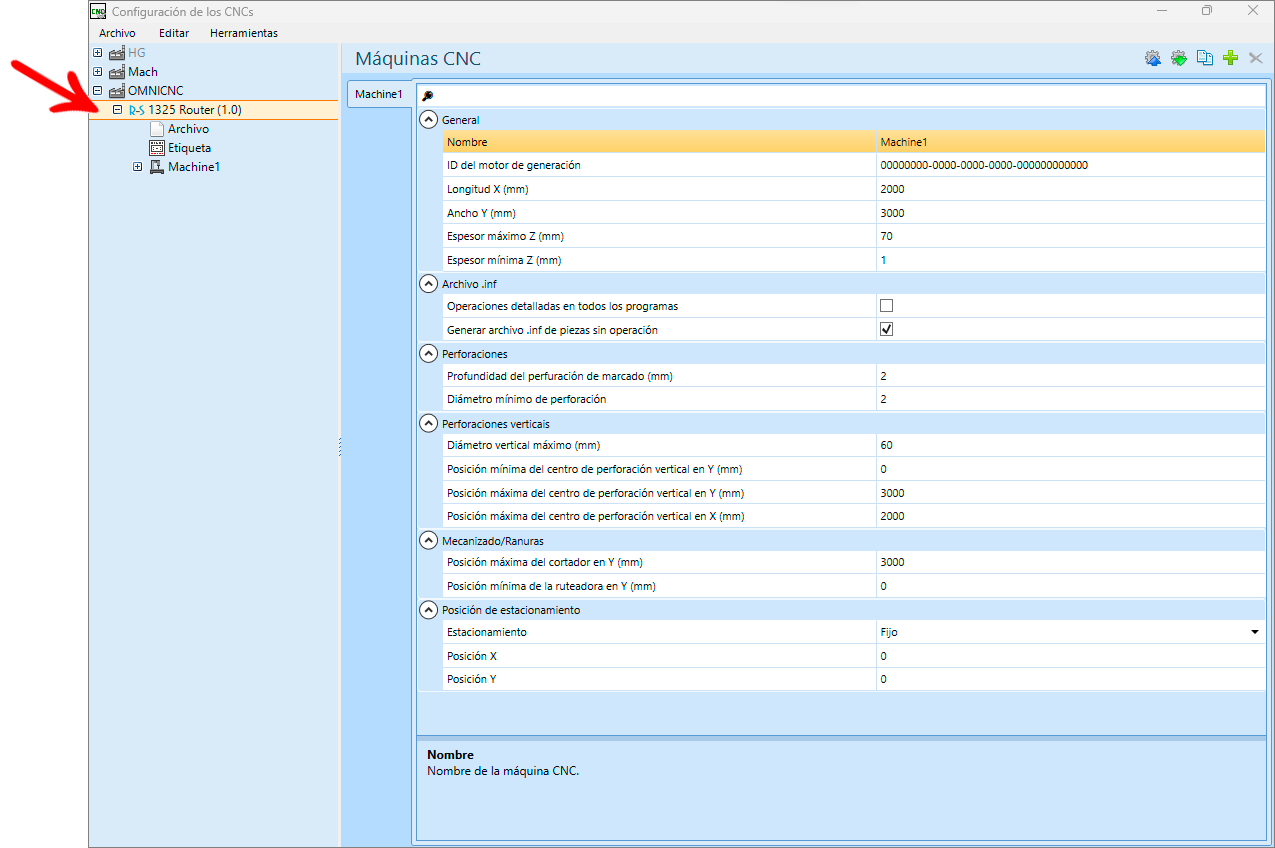This screenshot has height=848, width=1275.
Task: Uncheck Generar archivo .inf de piezas sin operación
Action: [x=886, y=329]
